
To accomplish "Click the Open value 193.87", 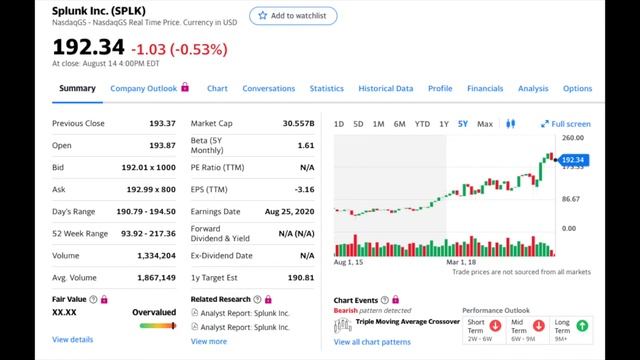I will point(162,145).
